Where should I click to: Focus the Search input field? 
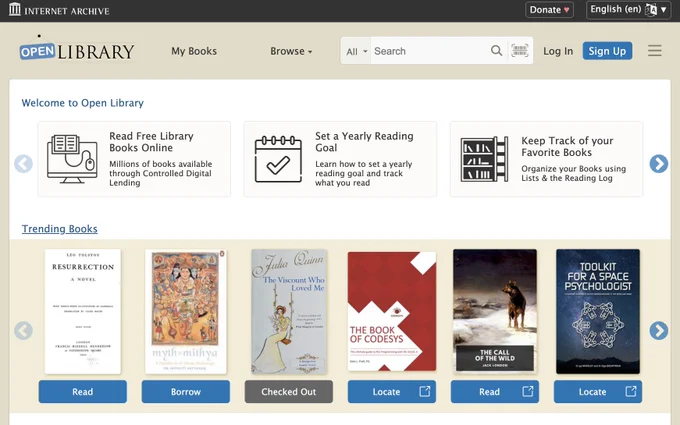click(x=430, y=51)
